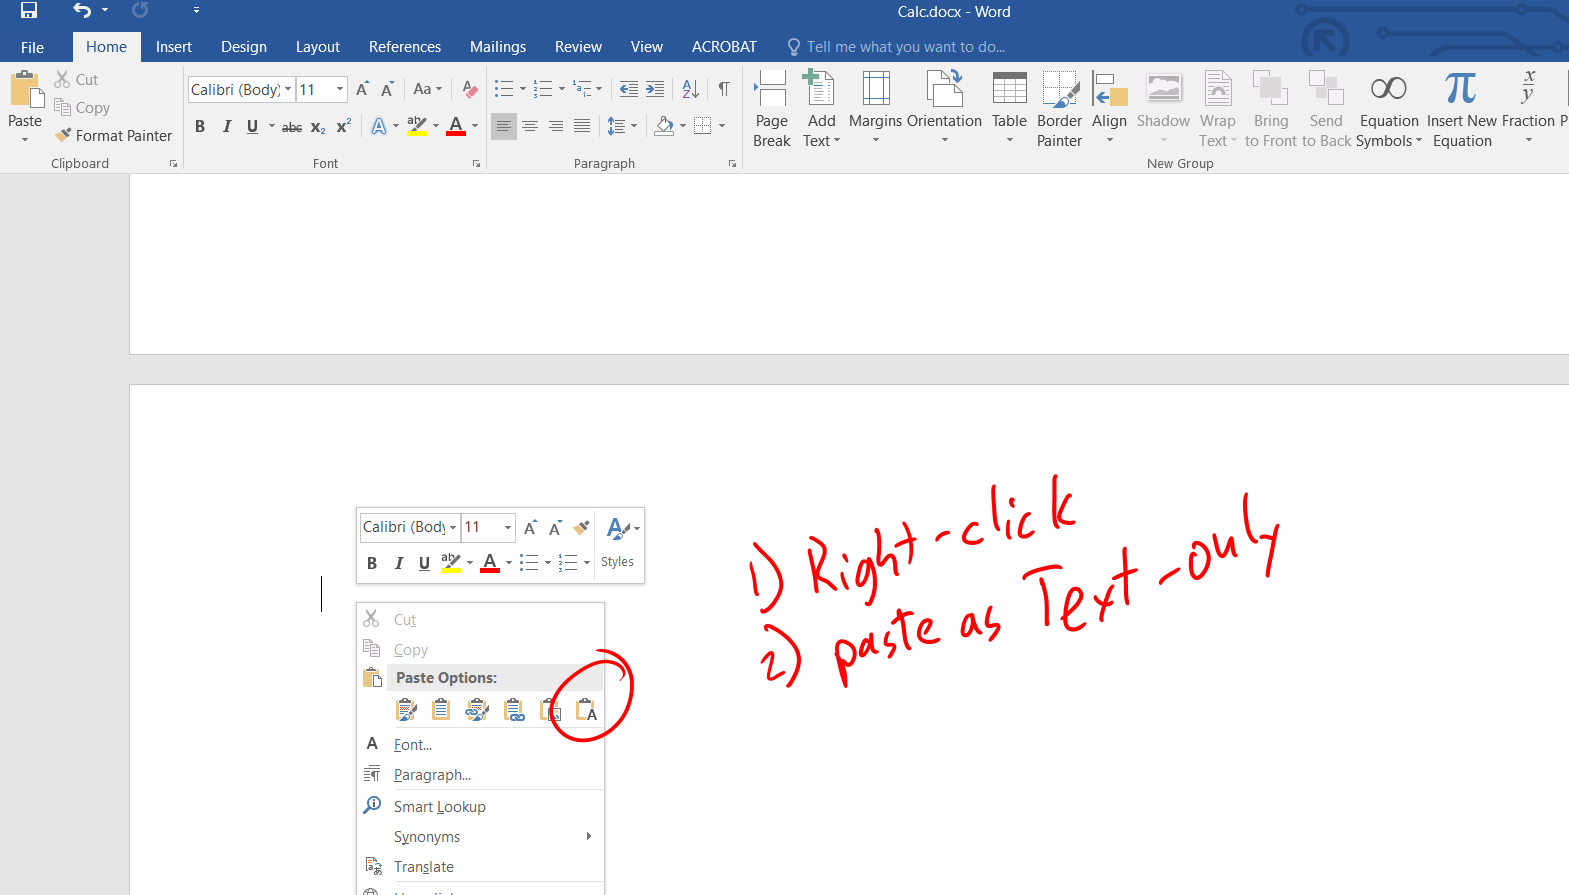Switch to the References tab
The image size is (1569, 895).
405,47
